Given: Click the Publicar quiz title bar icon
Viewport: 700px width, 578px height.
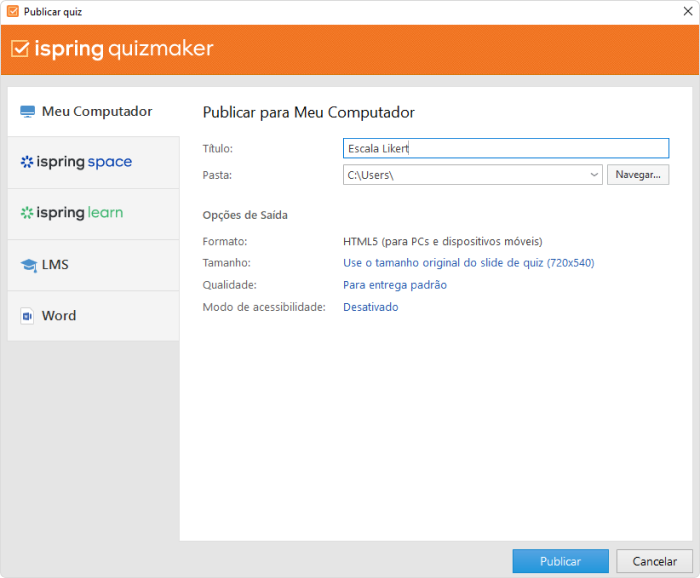Looking at the screenshot, I should point(13,11).
